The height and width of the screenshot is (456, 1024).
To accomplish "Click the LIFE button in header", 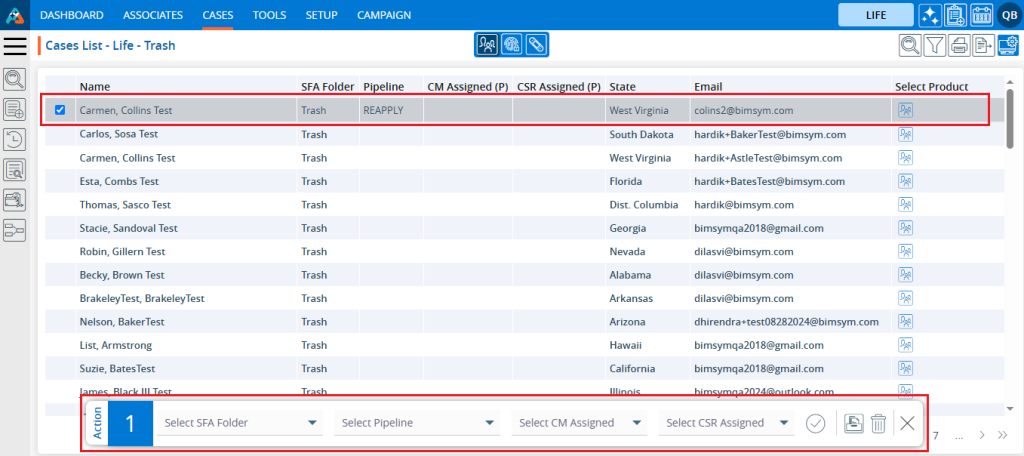I will point(875,15).
